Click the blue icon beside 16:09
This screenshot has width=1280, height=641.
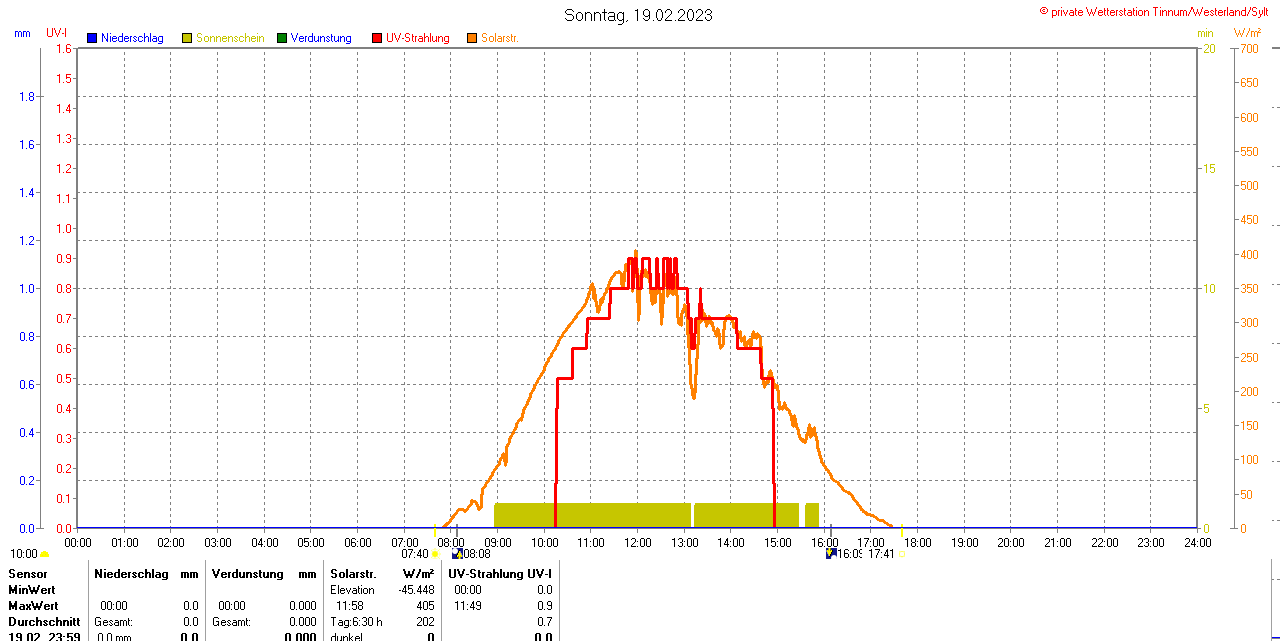pyautogui.click(x=830, y=553)
